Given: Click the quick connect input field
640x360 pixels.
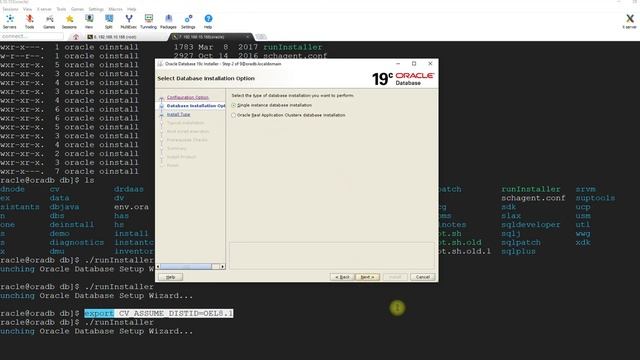Looking at the screenshot, I should tap(32, 37).
